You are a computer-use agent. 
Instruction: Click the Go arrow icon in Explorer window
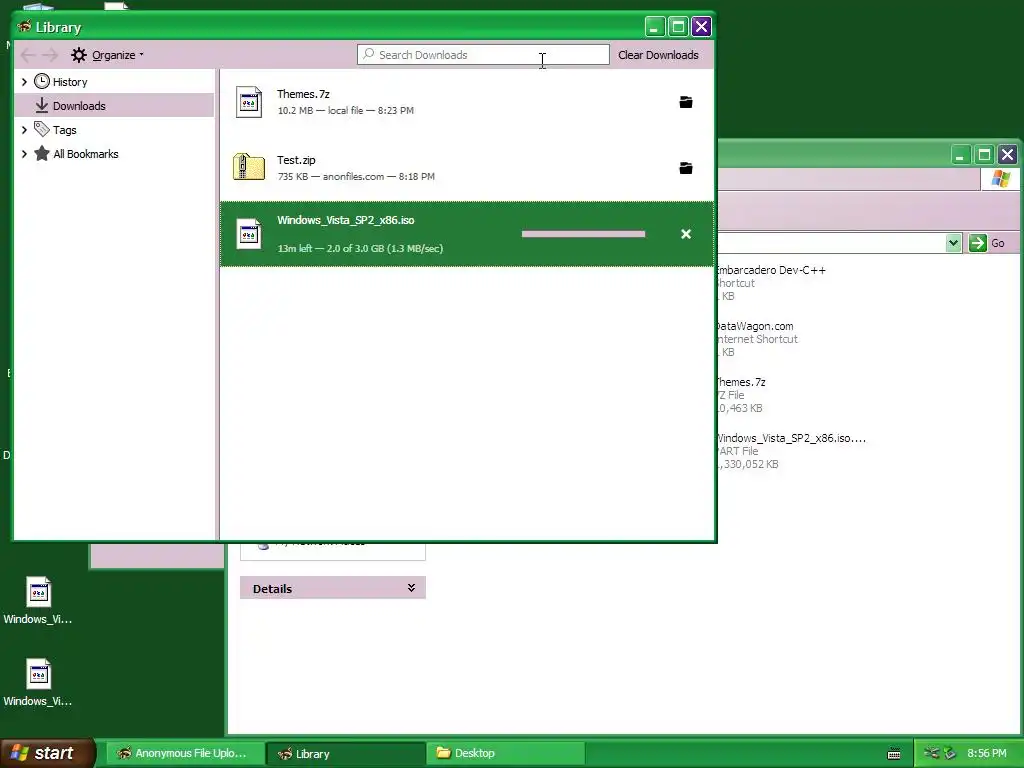point(978,243)
